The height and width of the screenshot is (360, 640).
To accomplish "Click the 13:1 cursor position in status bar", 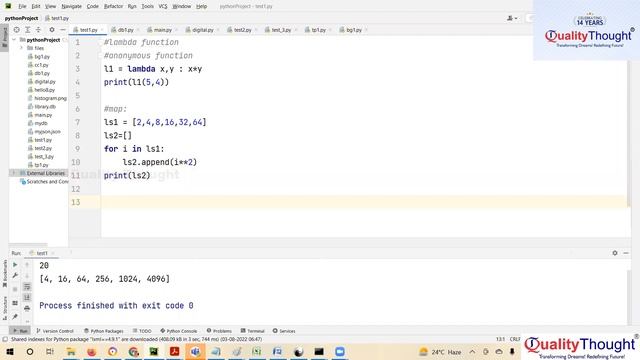I will 500,339.
